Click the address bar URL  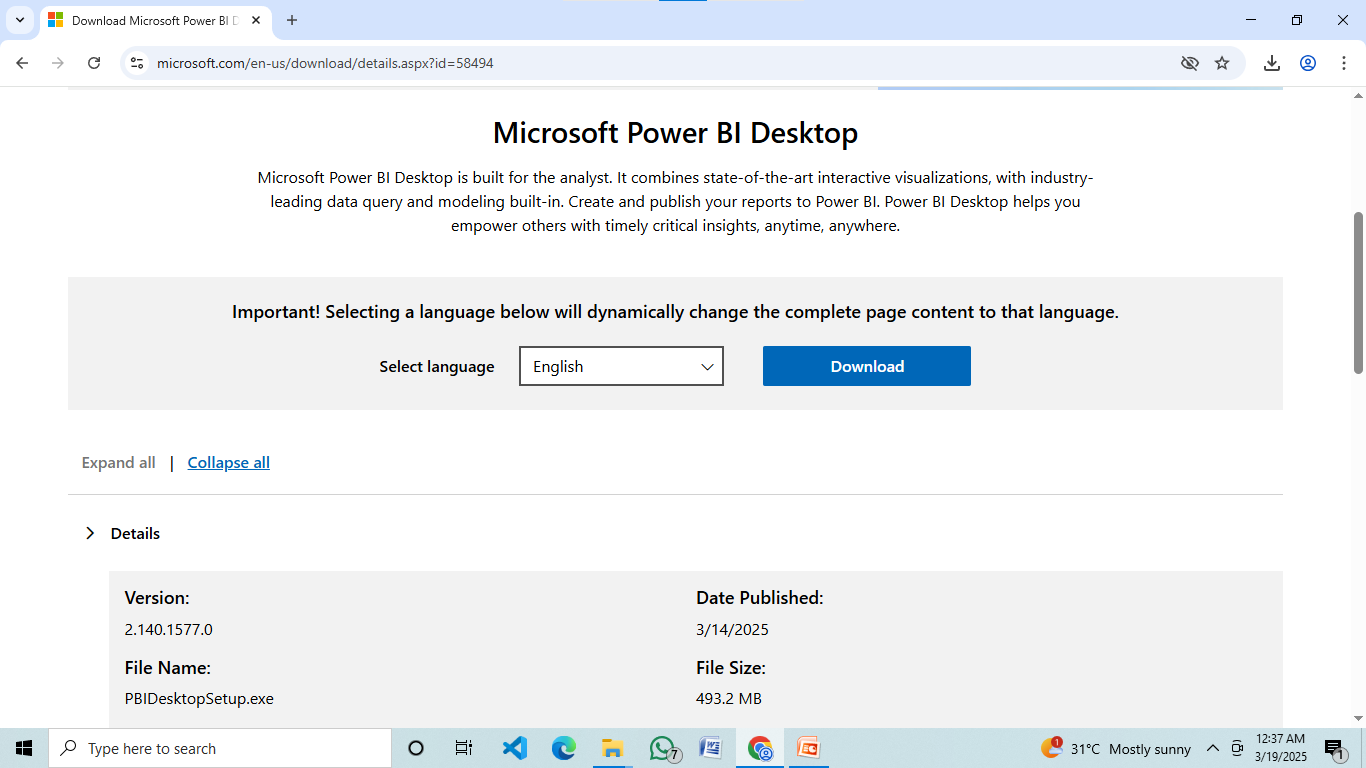click(325, 63)
